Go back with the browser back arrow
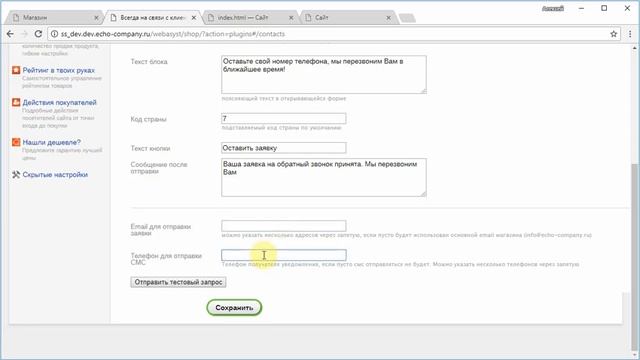The width and height of the screenshot is (640, 360). (10, 34)
